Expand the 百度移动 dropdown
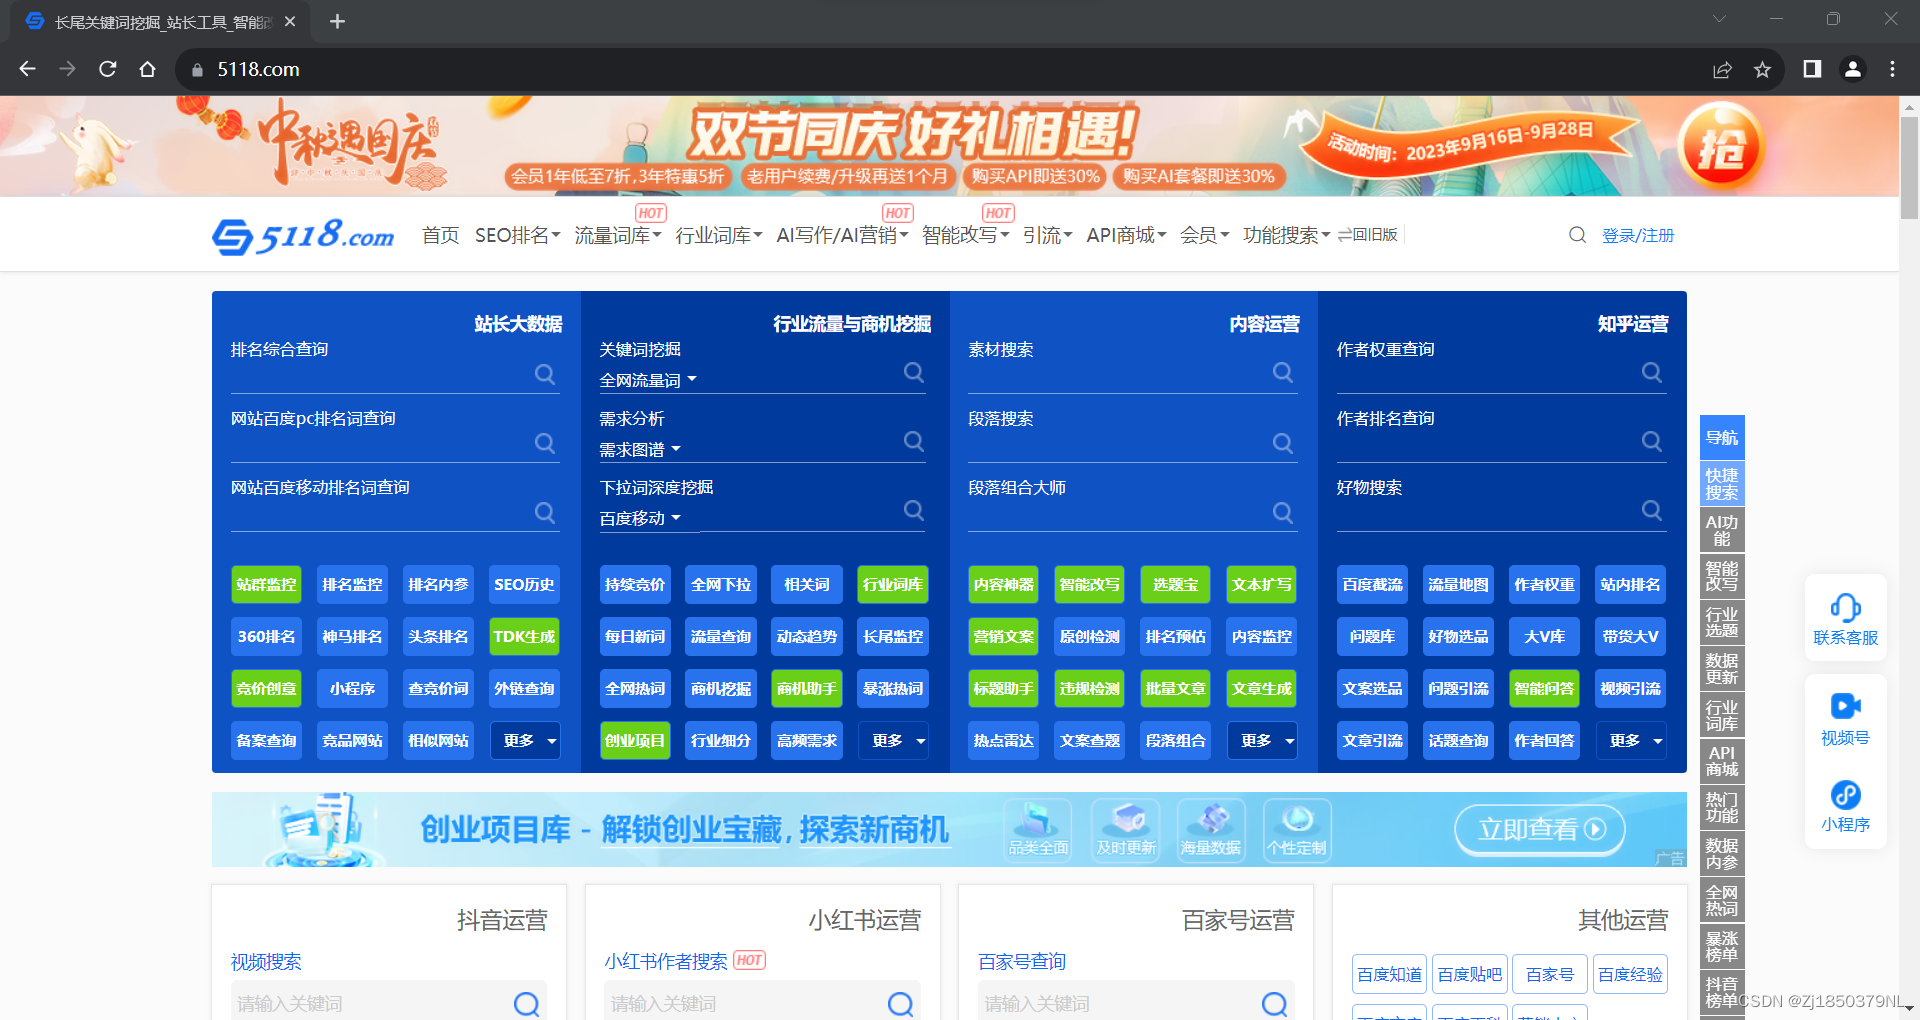 pyautogui.click(x=640, y=518)
